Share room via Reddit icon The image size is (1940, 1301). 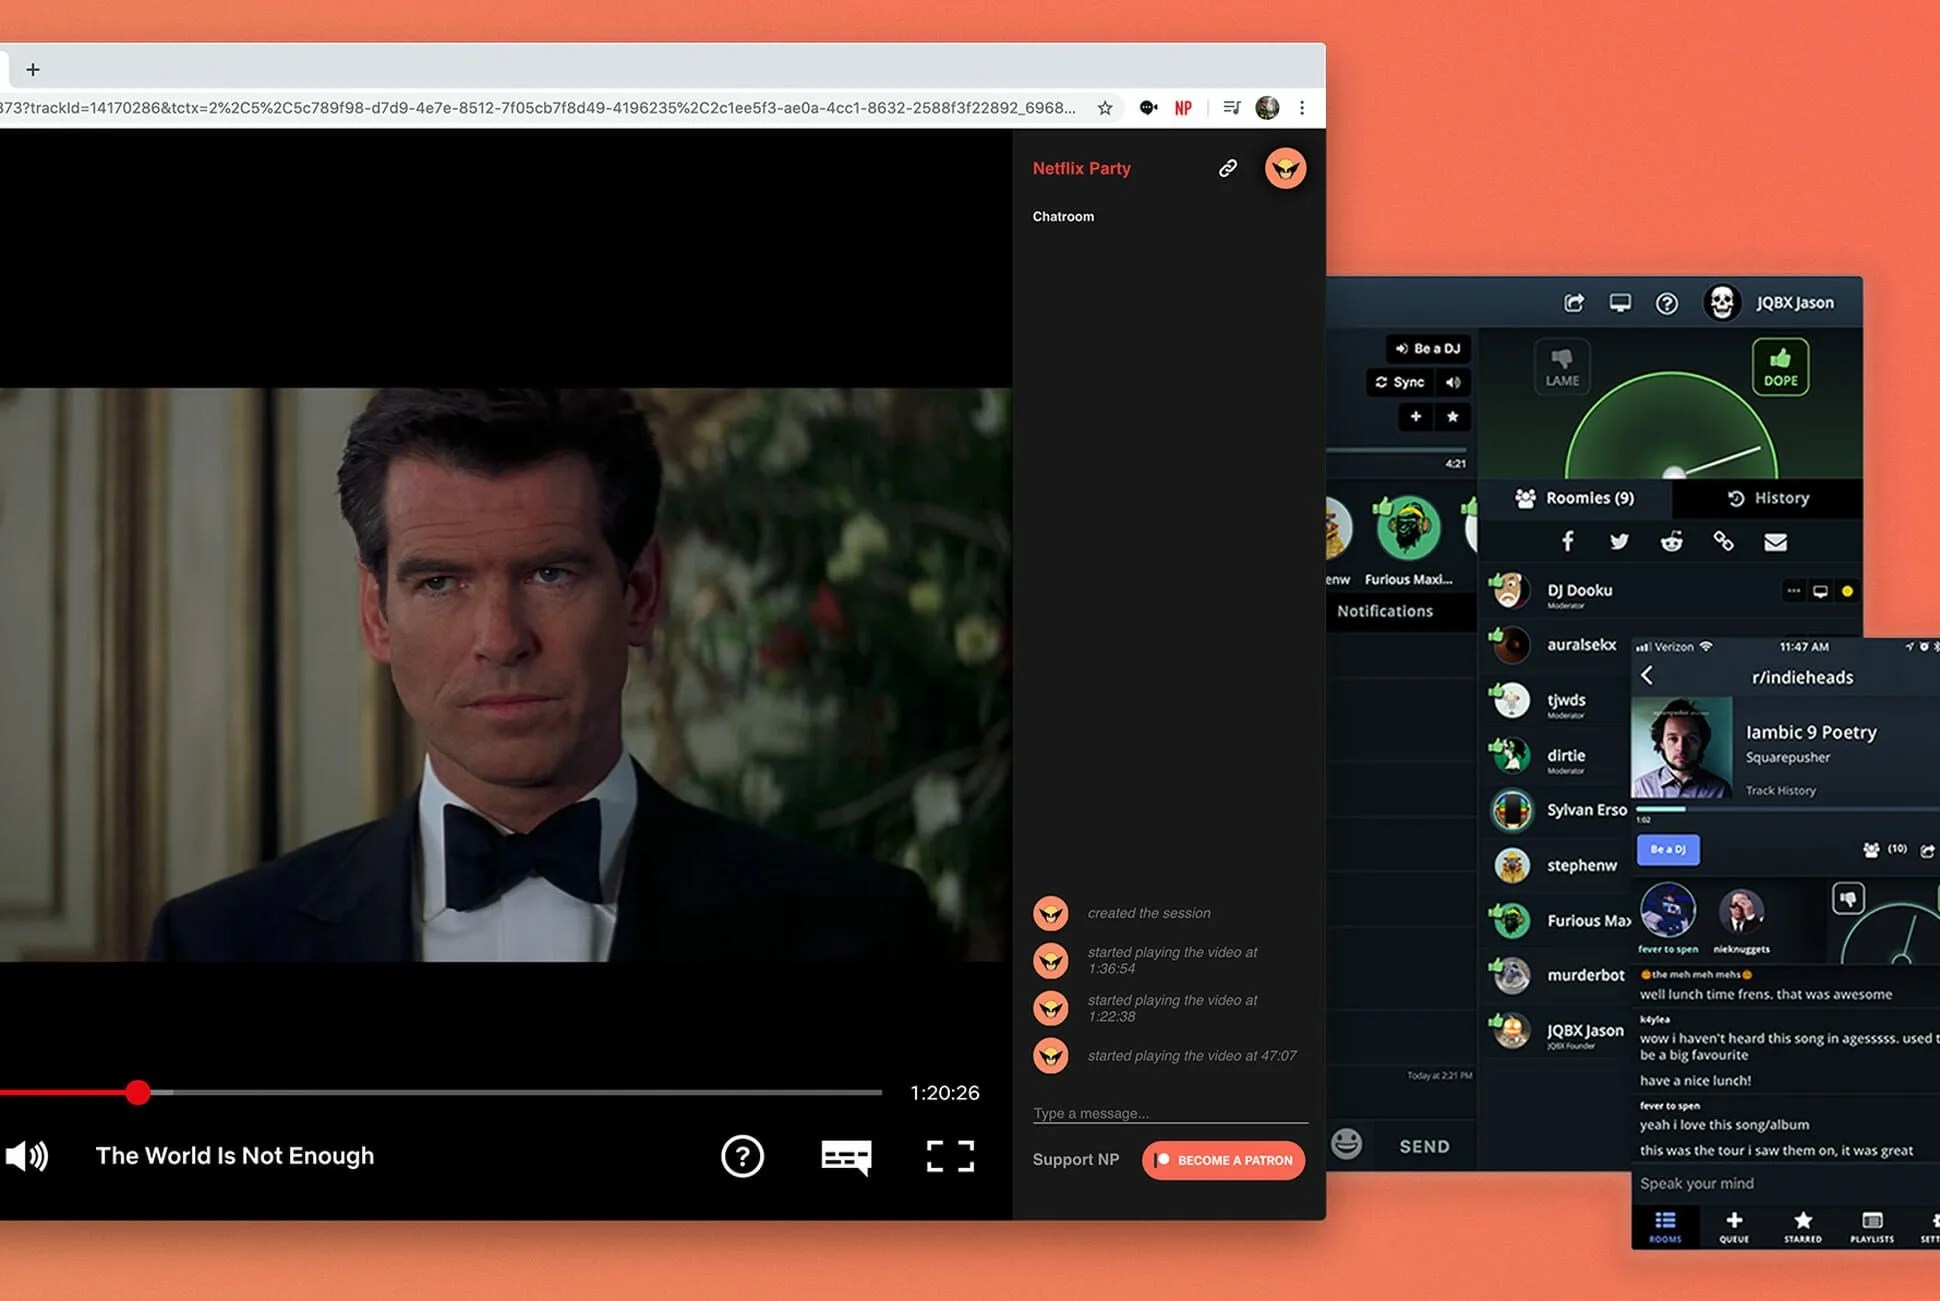(1671, 542)
